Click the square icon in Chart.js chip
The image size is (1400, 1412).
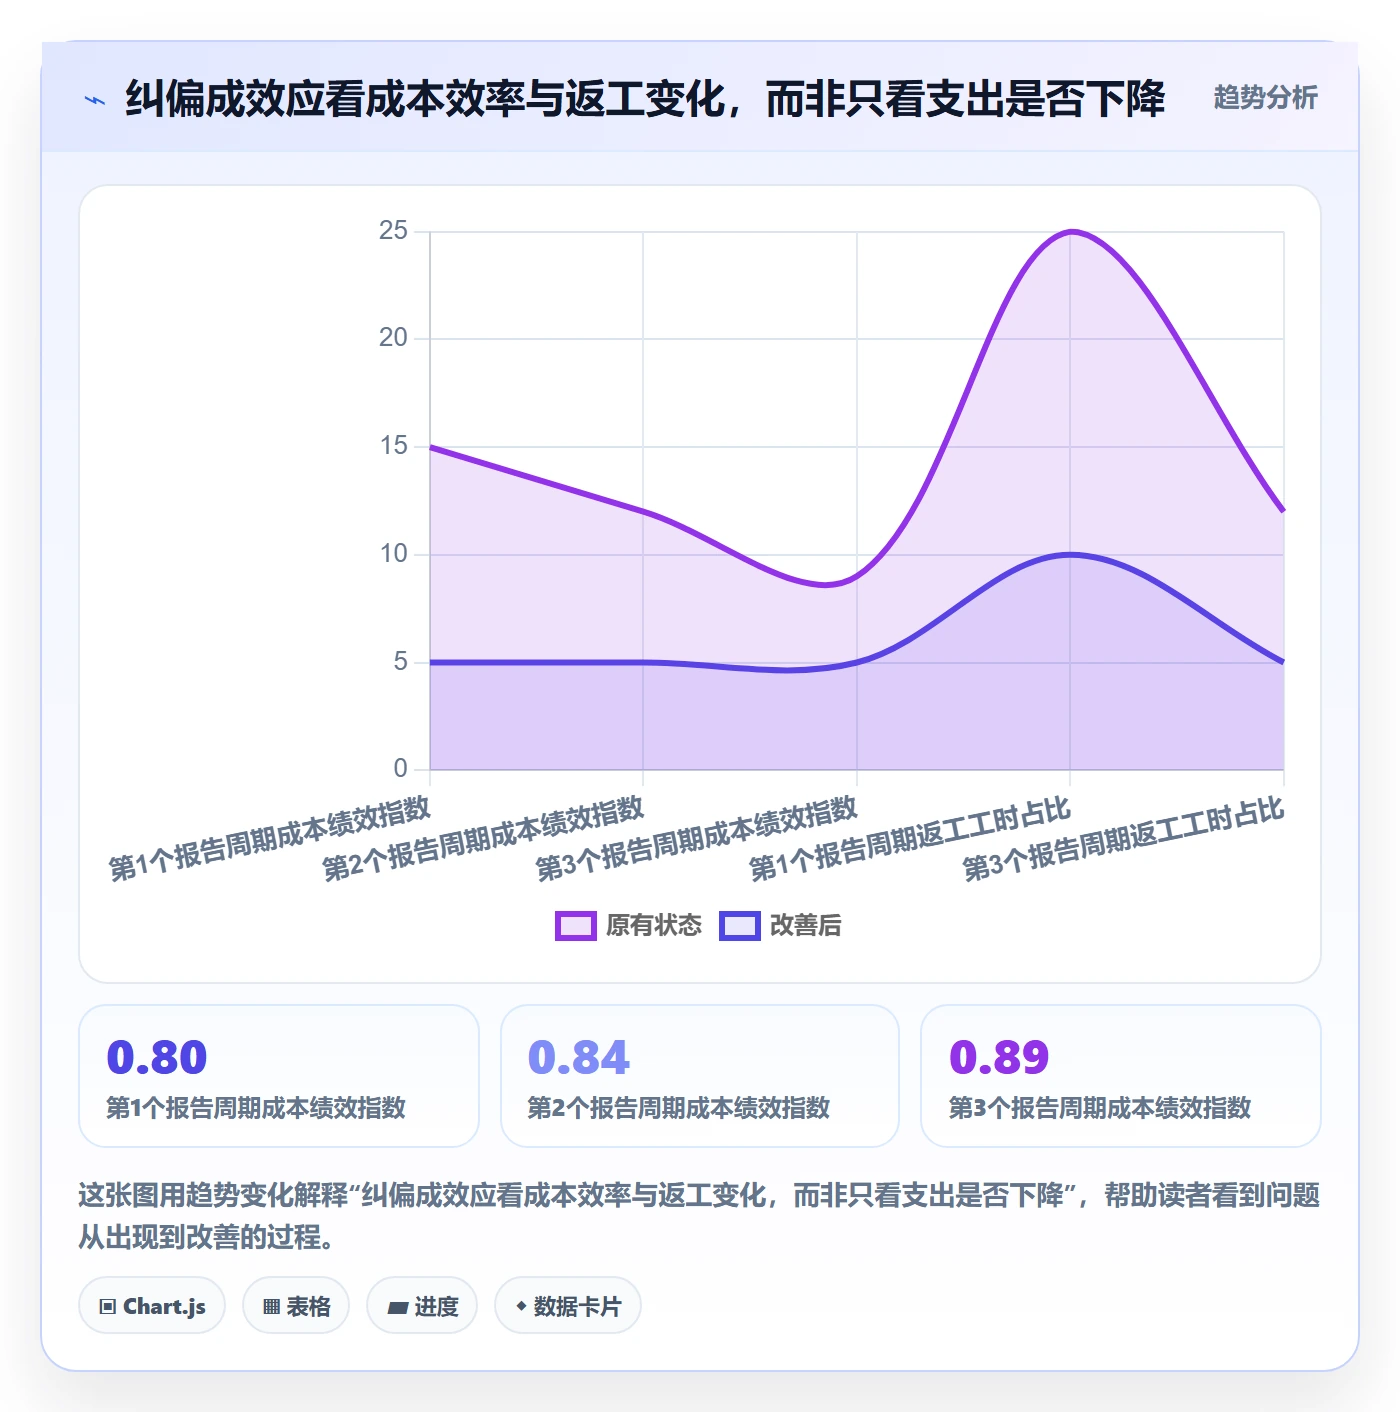coord(108,1307)
